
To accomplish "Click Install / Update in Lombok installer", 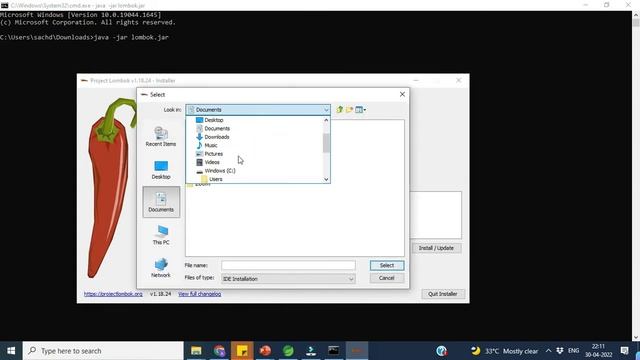I will 436,248.
